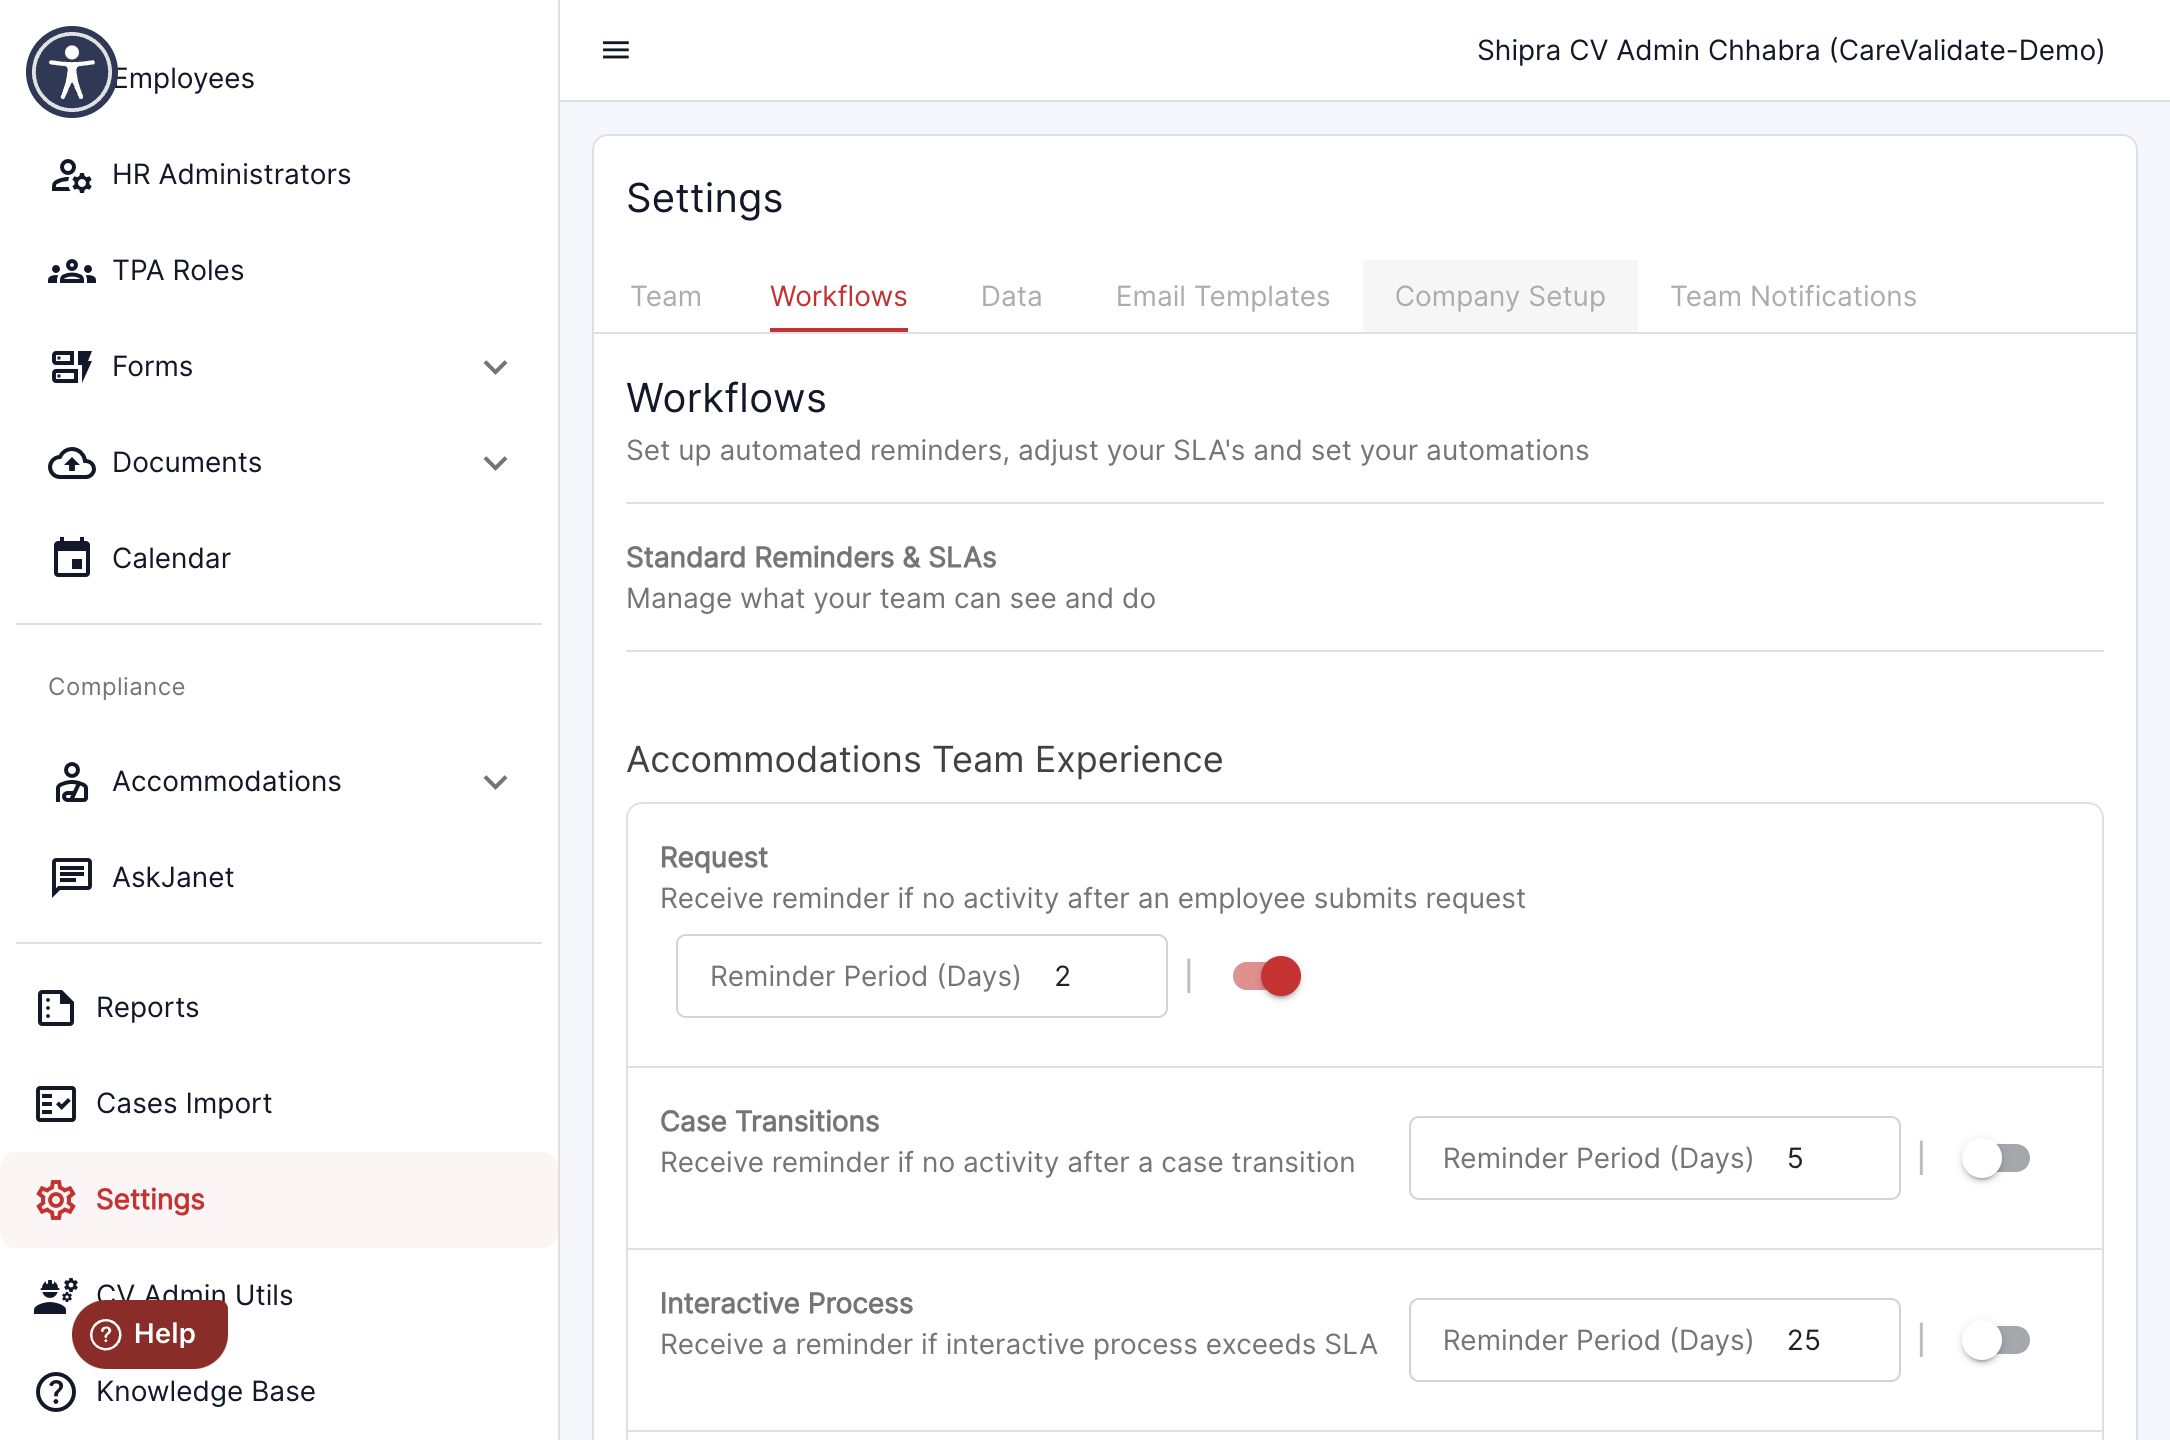2170x1440 pixels.
Task: Open Knowledge Base link
Action: pyautogui.click(x=279, y=1392)
